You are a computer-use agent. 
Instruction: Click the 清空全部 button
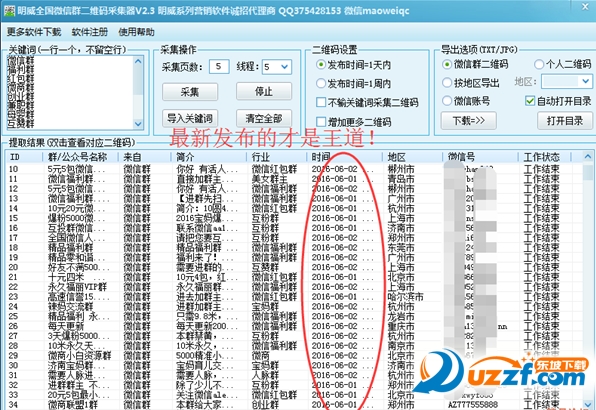264,118
